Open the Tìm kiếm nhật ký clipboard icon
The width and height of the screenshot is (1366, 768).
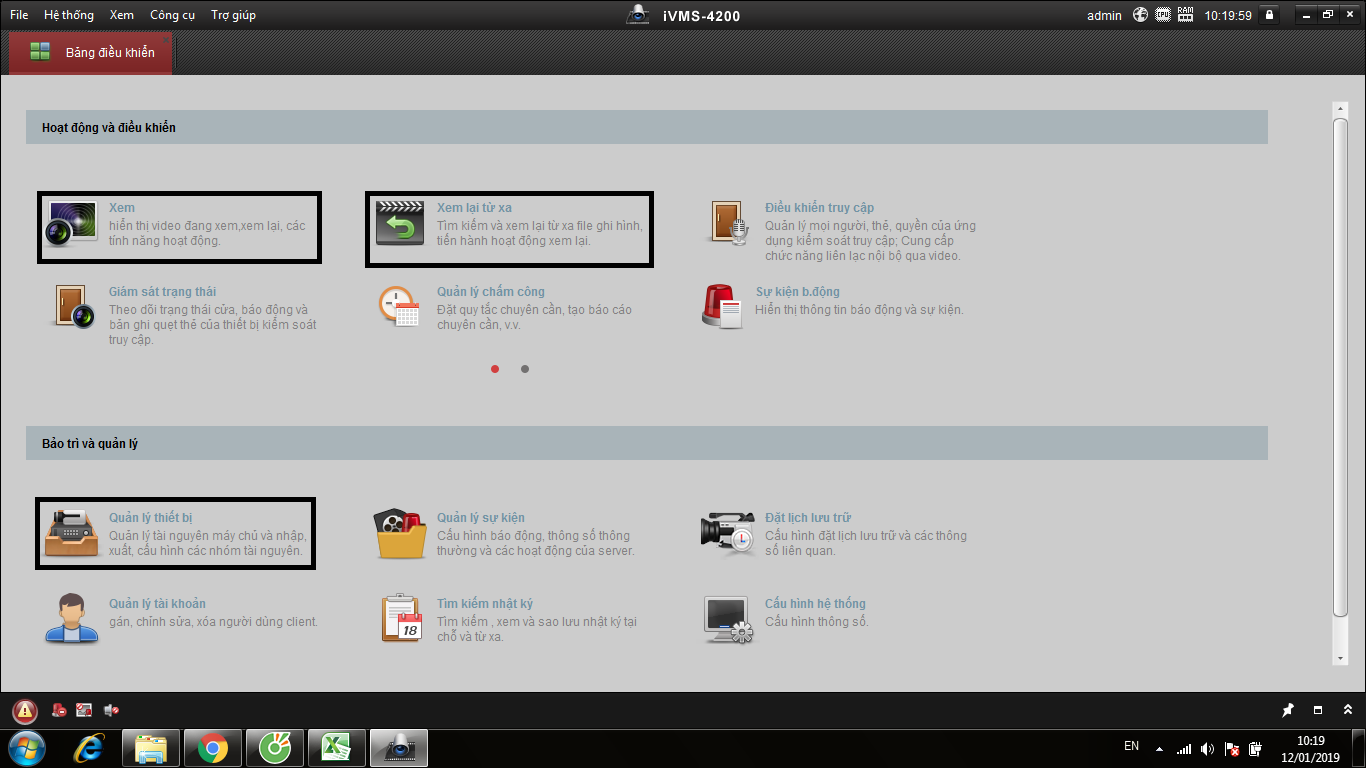402,618
